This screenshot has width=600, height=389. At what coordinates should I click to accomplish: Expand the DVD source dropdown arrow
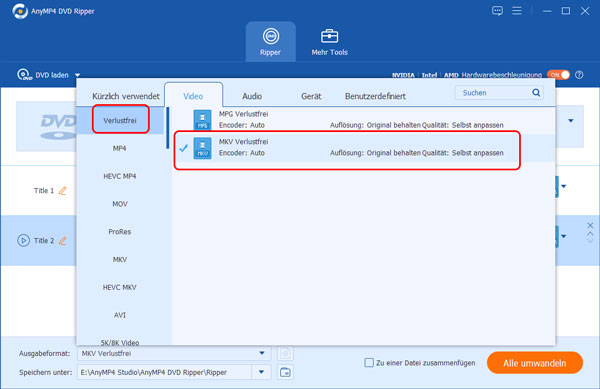click(571, 121)
